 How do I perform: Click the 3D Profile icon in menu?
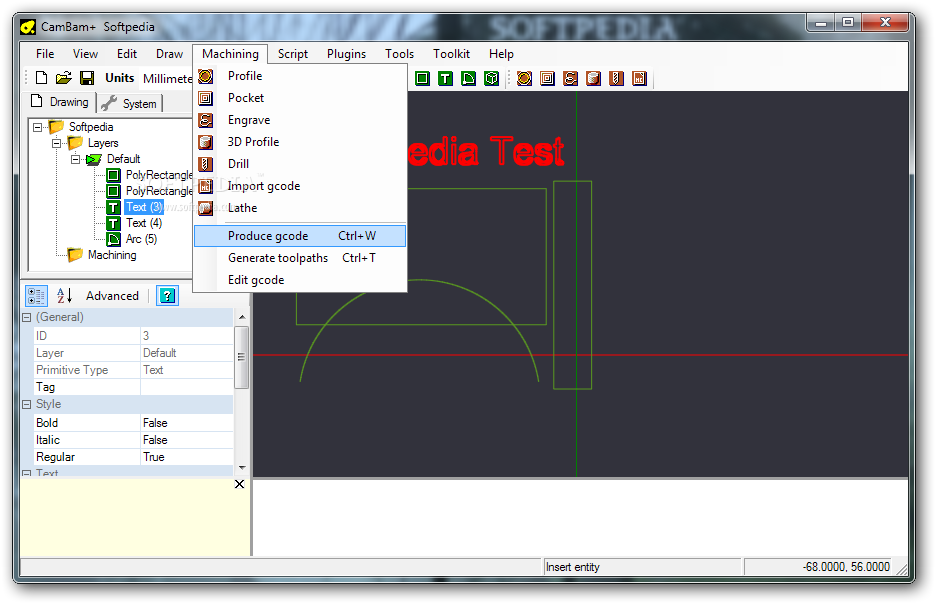coord(205,142)
